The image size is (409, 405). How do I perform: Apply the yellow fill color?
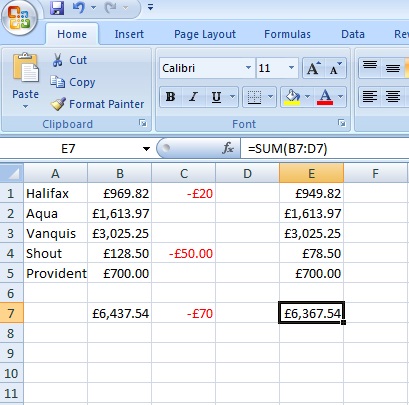(x=292, y=97)
